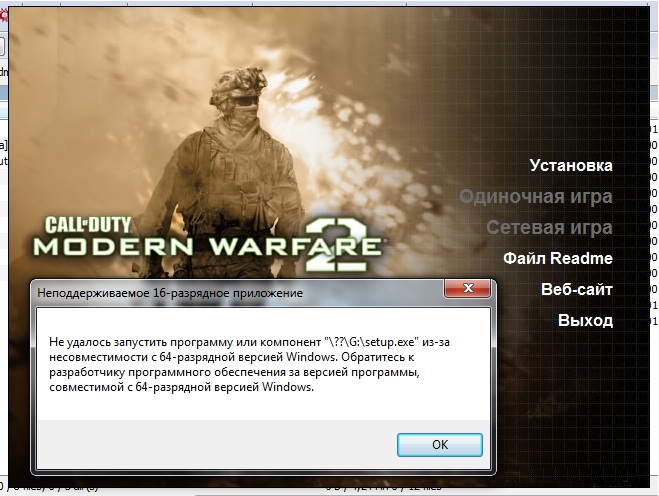This screenshot has height=496, width=659.
Task: Click the toolbar button at the left edge
Action: (x=3, y=46)
